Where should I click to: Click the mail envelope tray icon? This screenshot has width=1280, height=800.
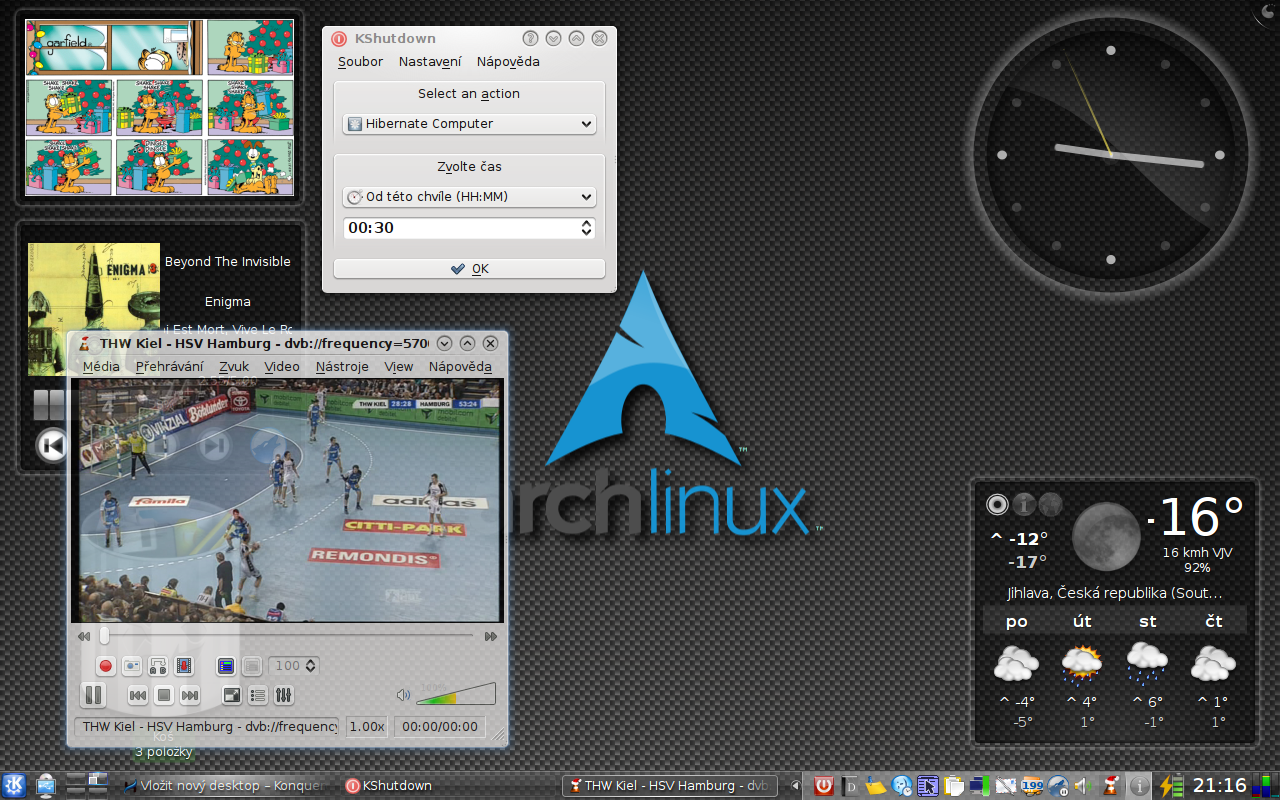tap(1006, 786)
